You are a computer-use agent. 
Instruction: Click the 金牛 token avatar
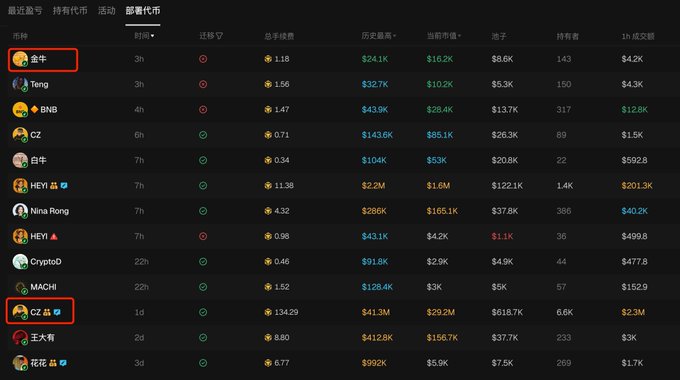tap(20, 59)
